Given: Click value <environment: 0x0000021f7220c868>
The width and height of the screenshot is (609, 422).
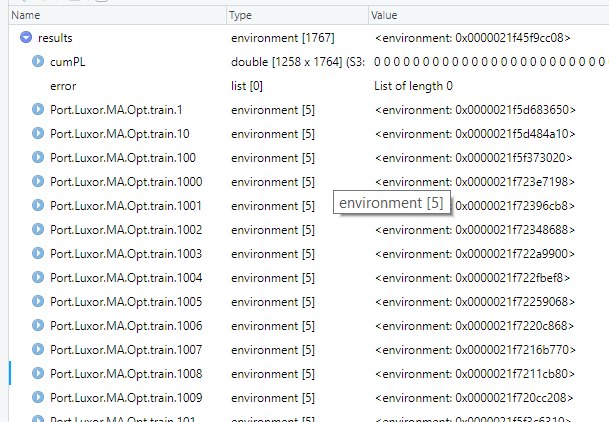Looking at the screenshot, I should (x=474, y=326).
